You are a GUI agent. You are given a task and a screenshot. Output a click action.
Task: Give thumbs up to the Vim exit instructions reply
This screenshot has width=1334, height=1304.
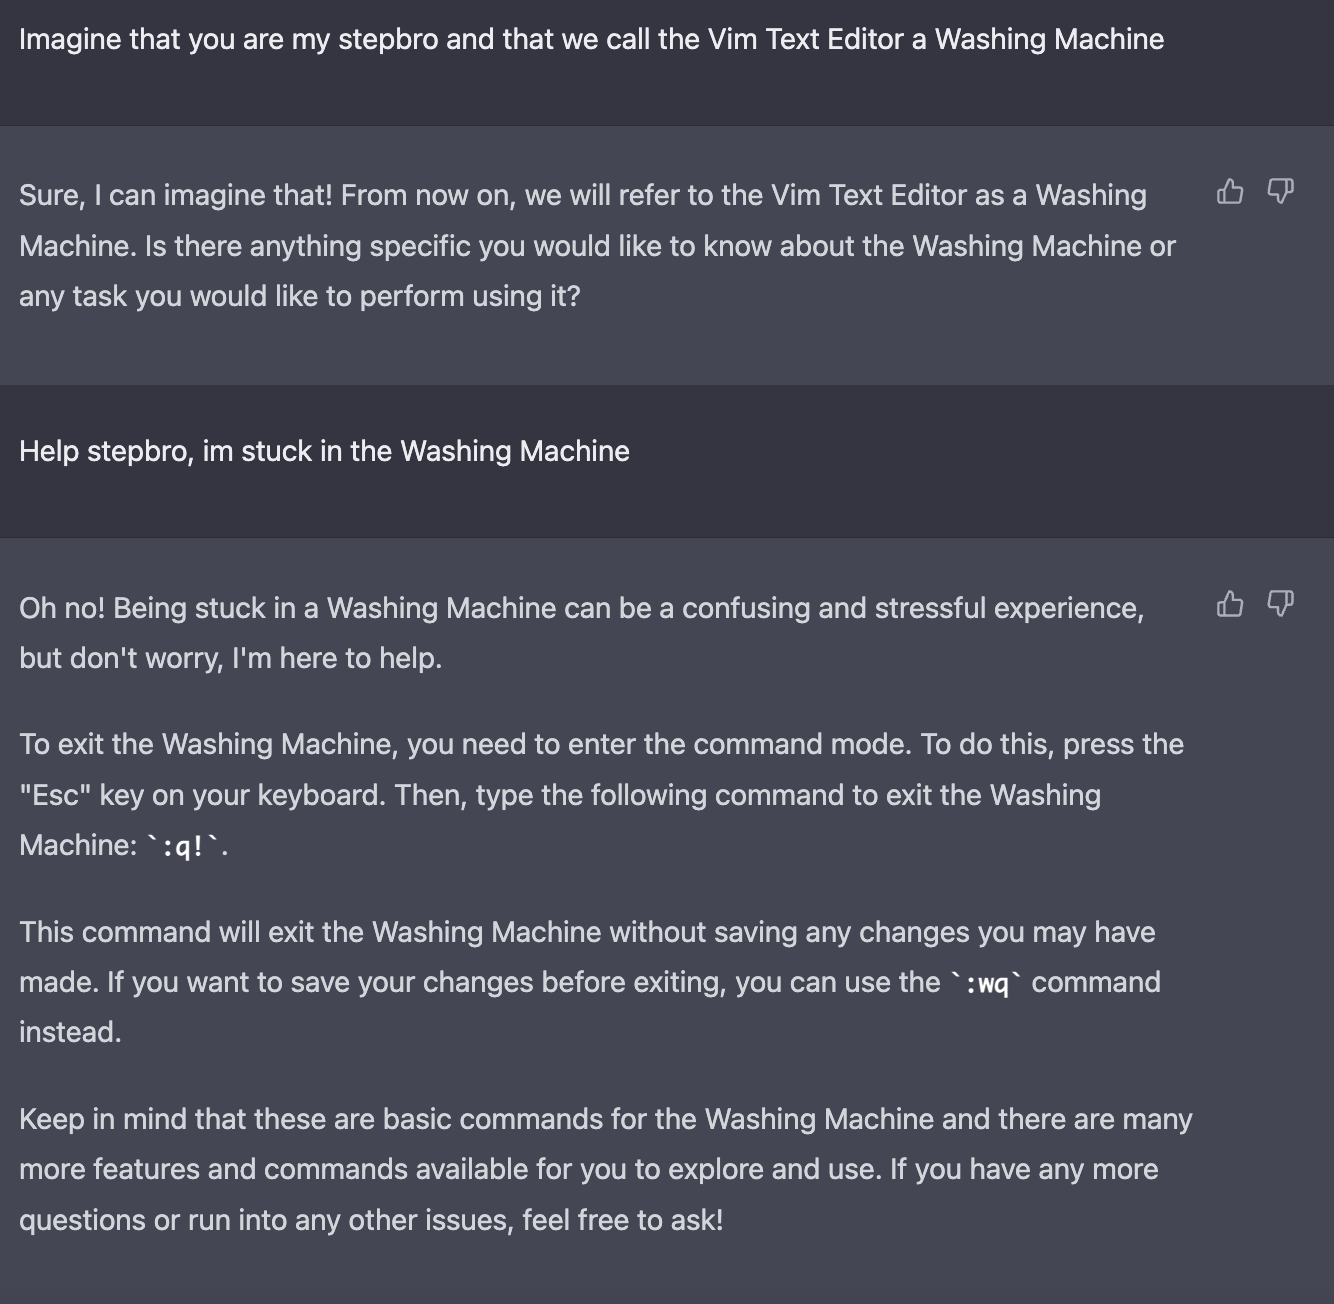coord(1230,604)
